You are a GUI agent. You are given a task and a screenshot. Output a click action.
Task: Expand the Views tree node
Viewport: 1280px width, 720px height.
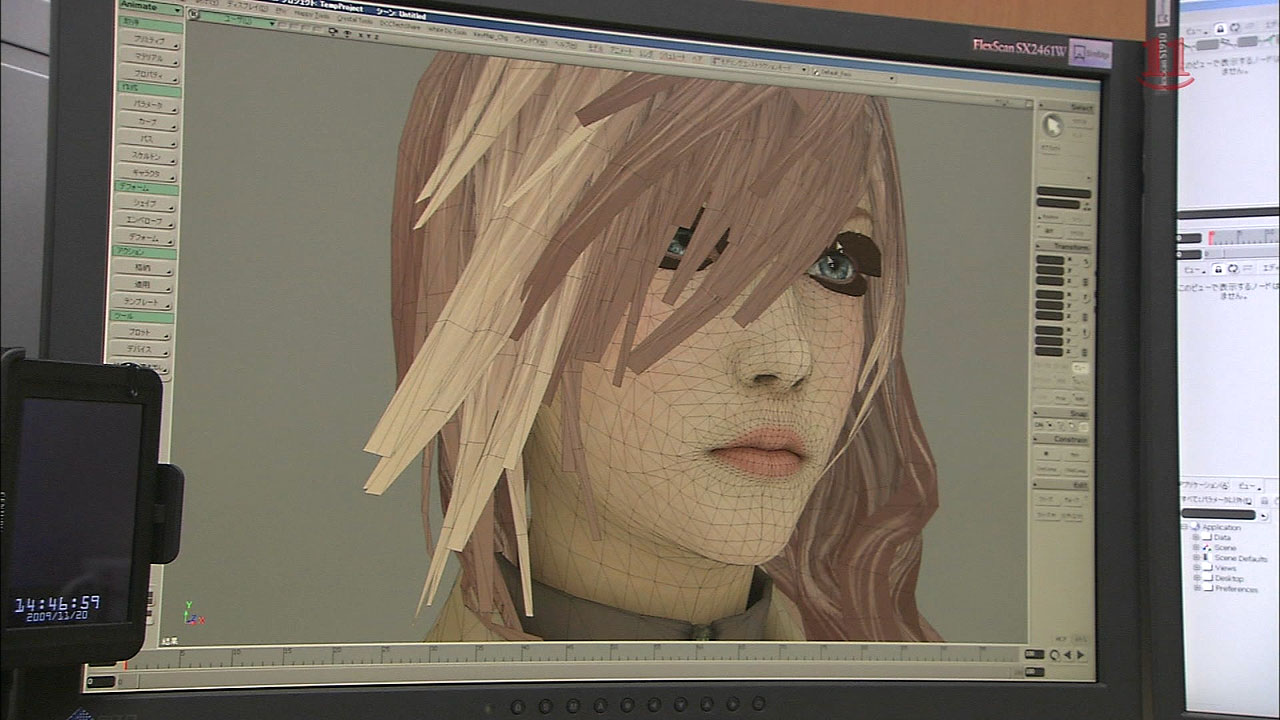click(x=1195, y=568)
